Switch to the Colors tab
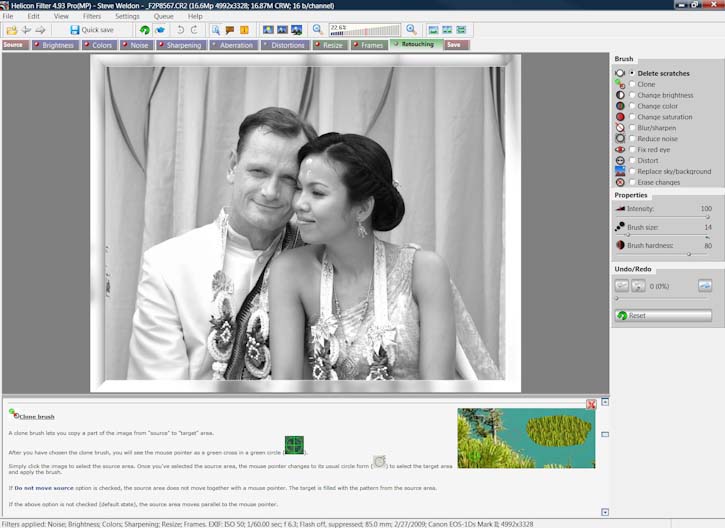Image resolution: width=725 pixels, height=528 pixels. pyautogui.click(x=99, y=45)
